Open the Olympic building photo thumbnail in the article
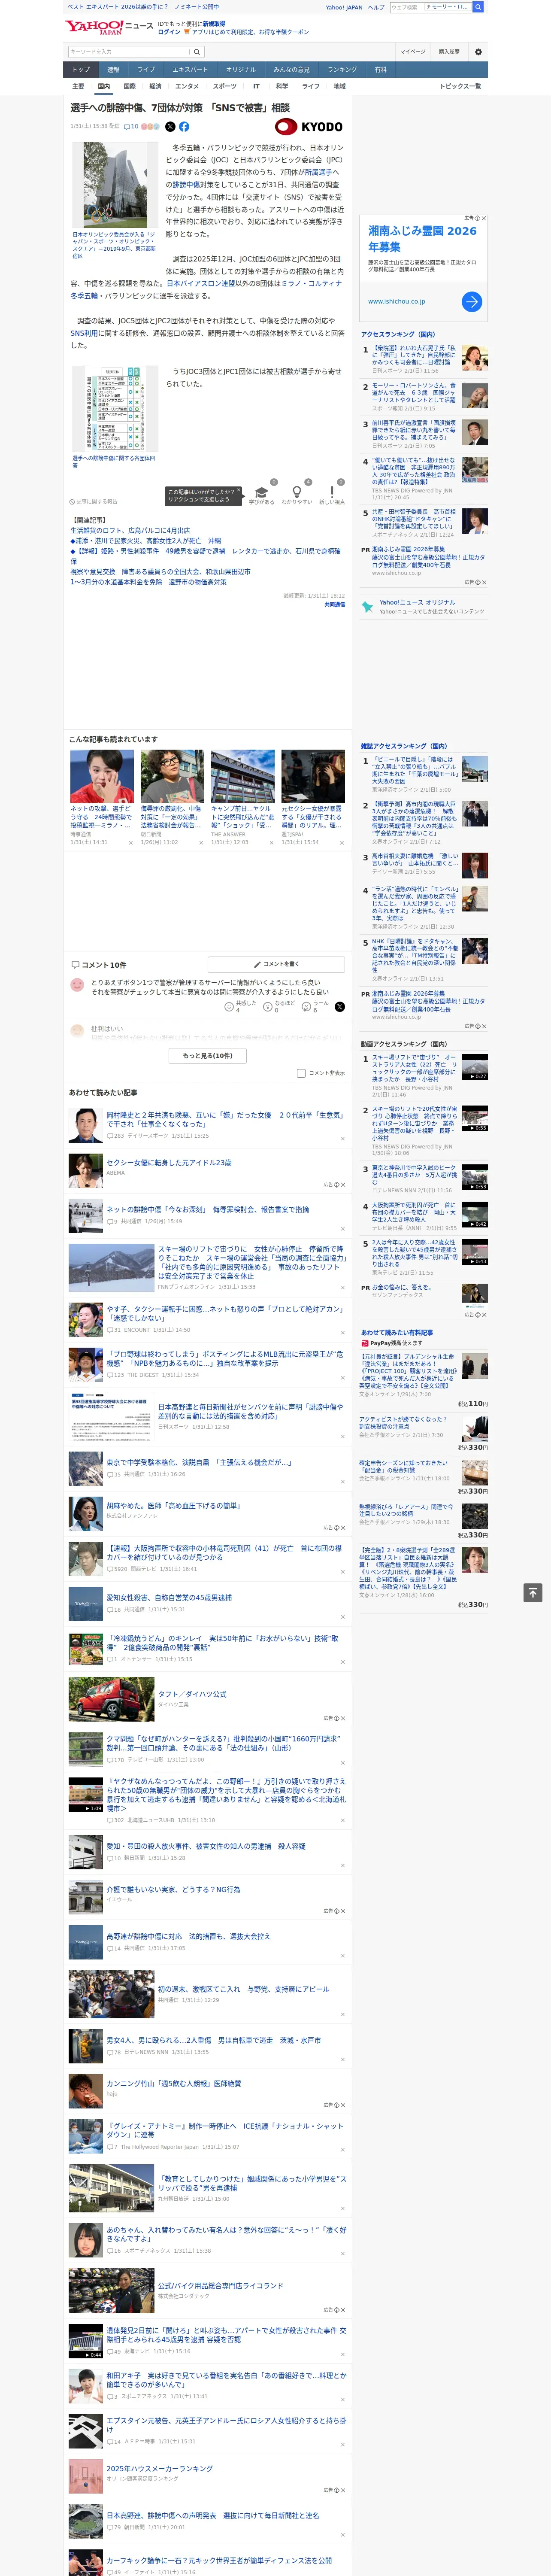551x2576 pixels. click(114, 186)
